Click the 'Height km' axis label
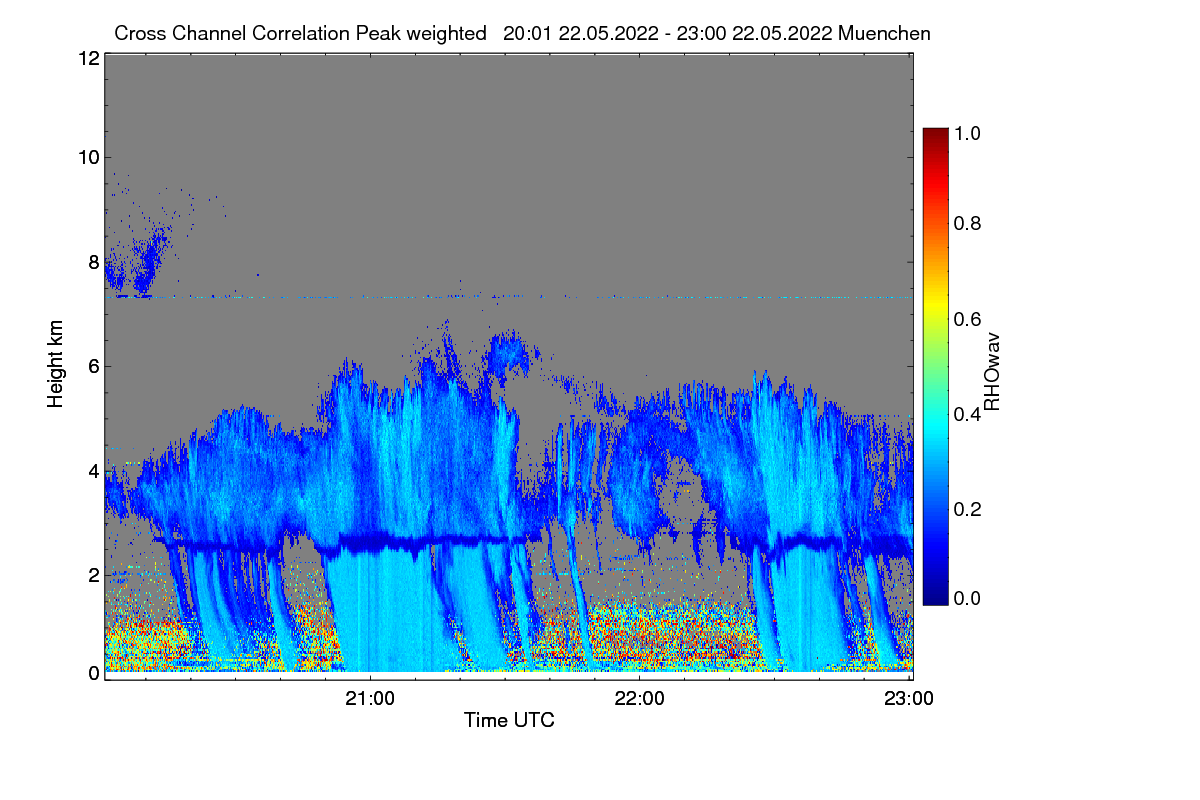Viewport: 1200px width, 800px height. 56,362
